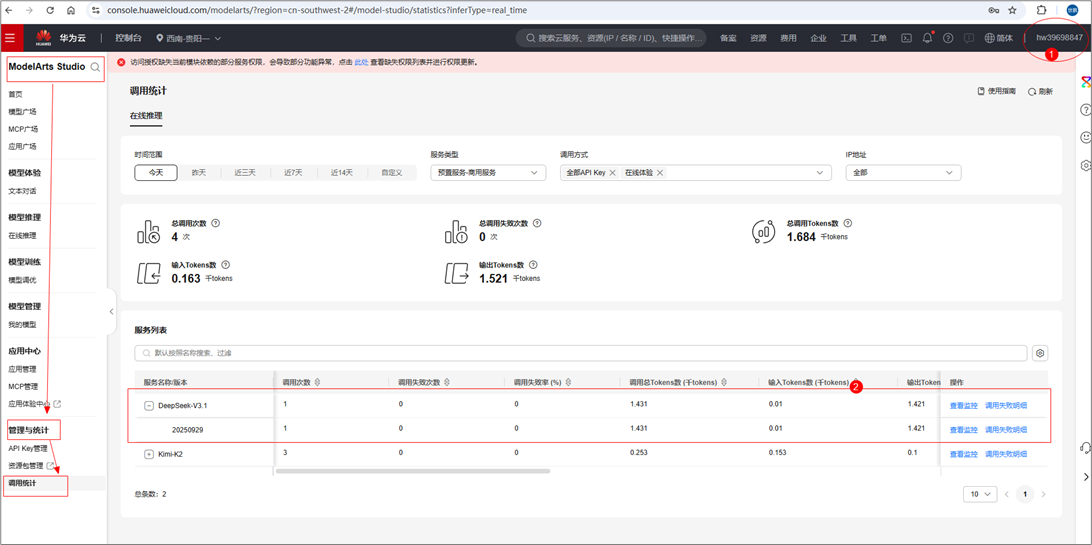Click the feedback speech bubble icon in top bar
The width and height of the screenshot is (1092, 545).
[x=968, y=38]
